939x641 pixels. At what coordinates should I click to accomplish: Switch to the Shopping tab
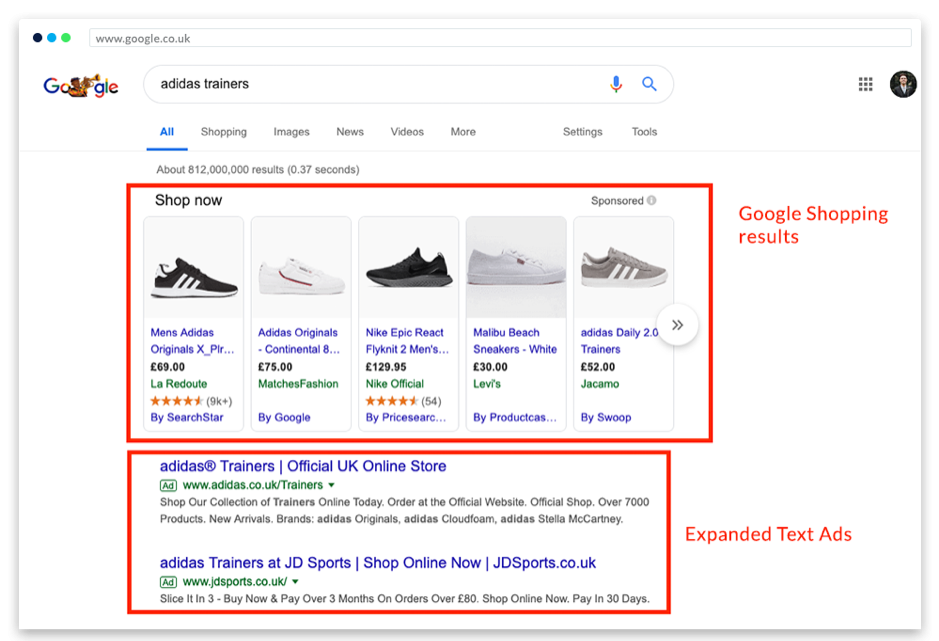(223, 132)
